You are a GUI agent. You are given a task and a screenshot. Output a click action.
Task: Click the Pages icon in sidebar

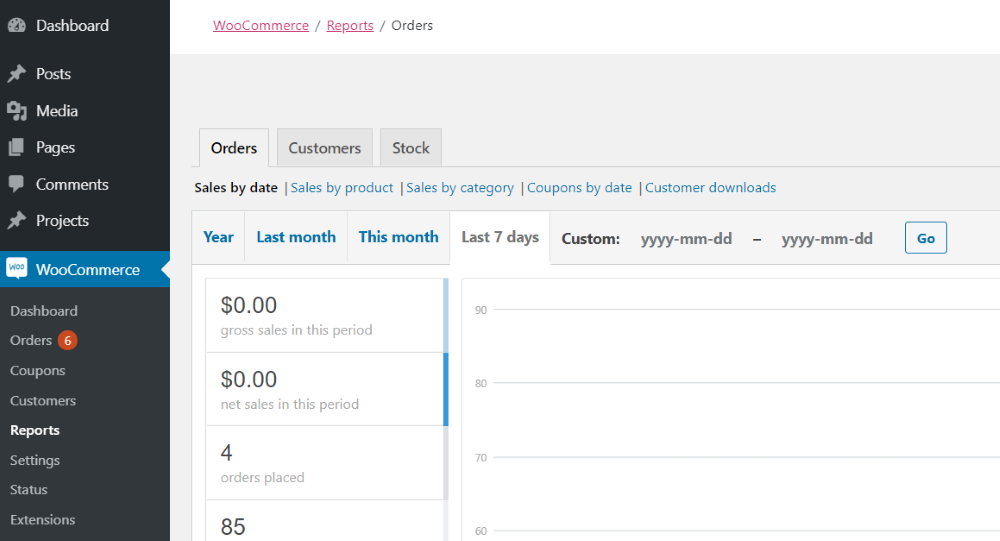pyautogui.click(x=17, y=147)
